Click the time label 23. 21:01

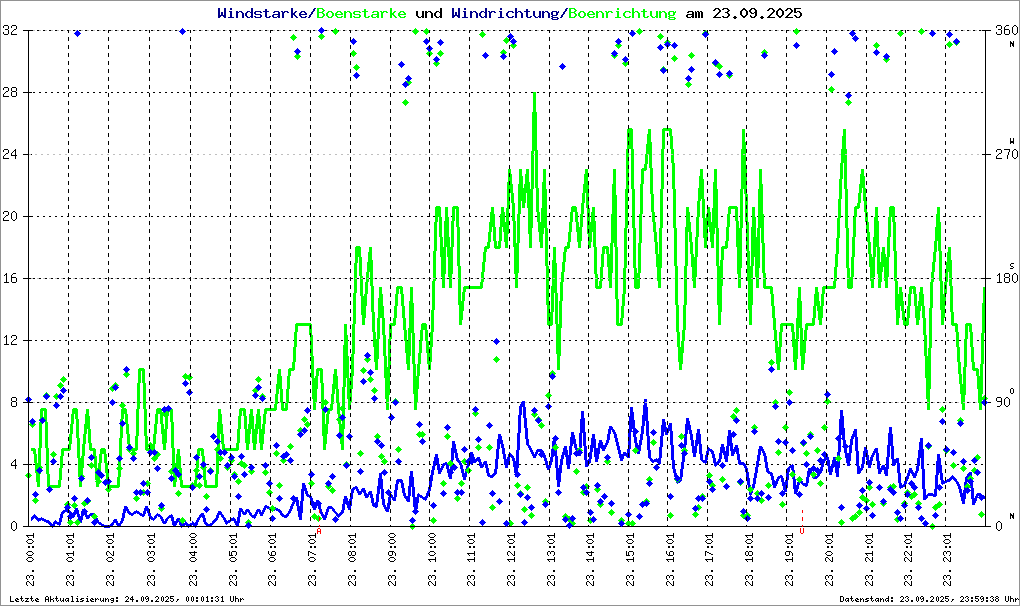(869, 559)
